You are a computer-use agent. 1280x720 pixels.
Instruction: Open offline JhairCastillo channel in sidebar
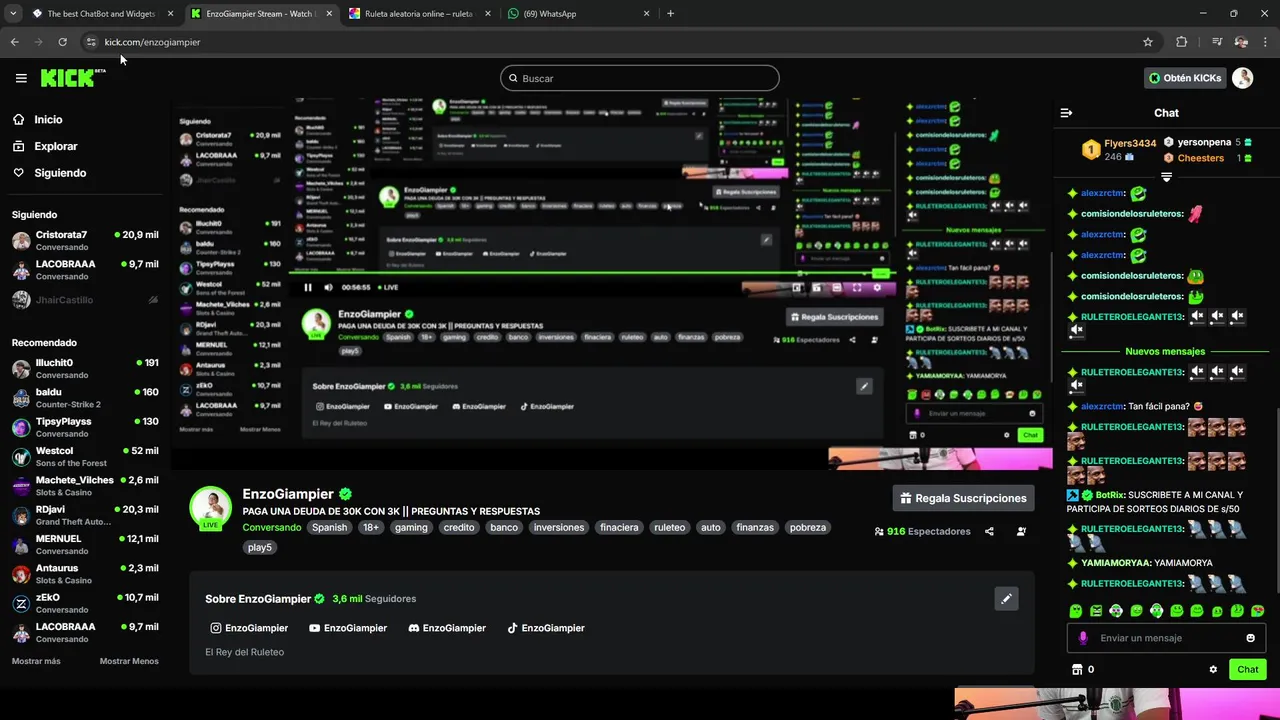tap(85, 300)
